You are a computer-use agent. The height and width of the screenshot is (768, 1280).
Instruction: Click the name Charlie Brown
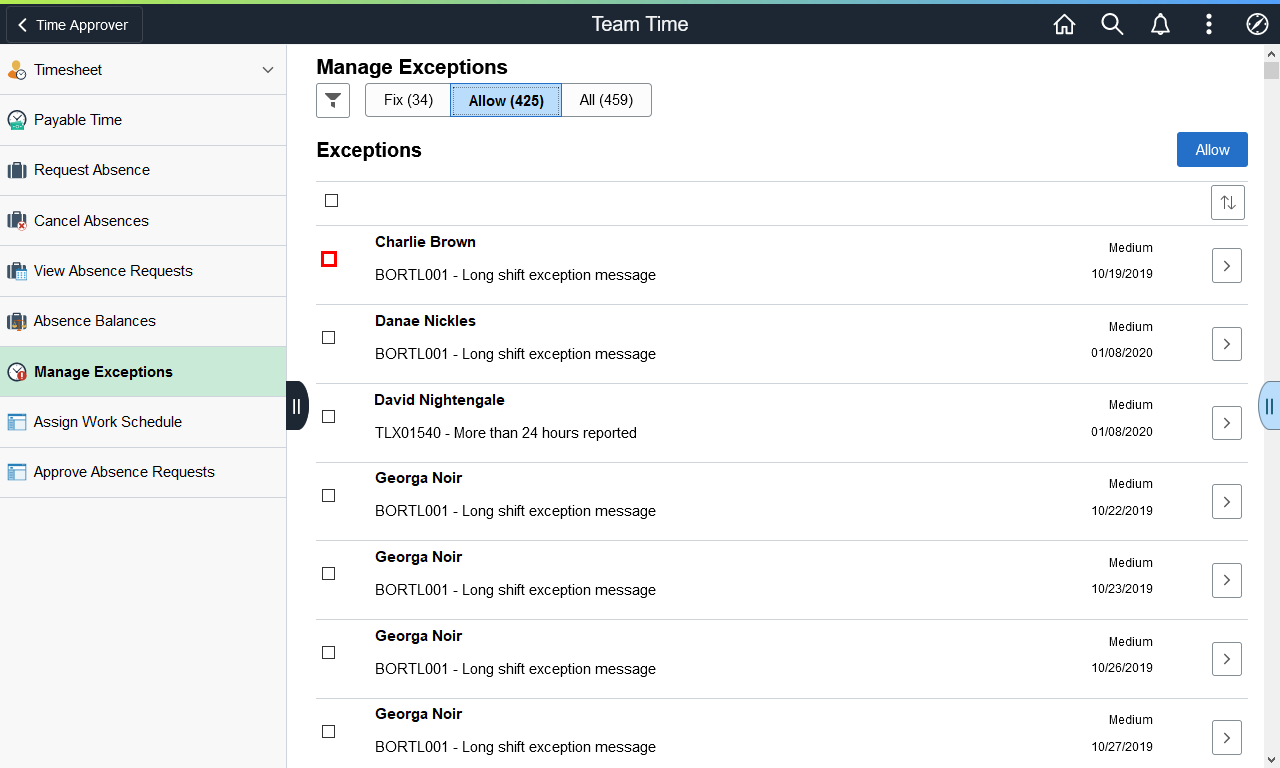click(425, 242)
